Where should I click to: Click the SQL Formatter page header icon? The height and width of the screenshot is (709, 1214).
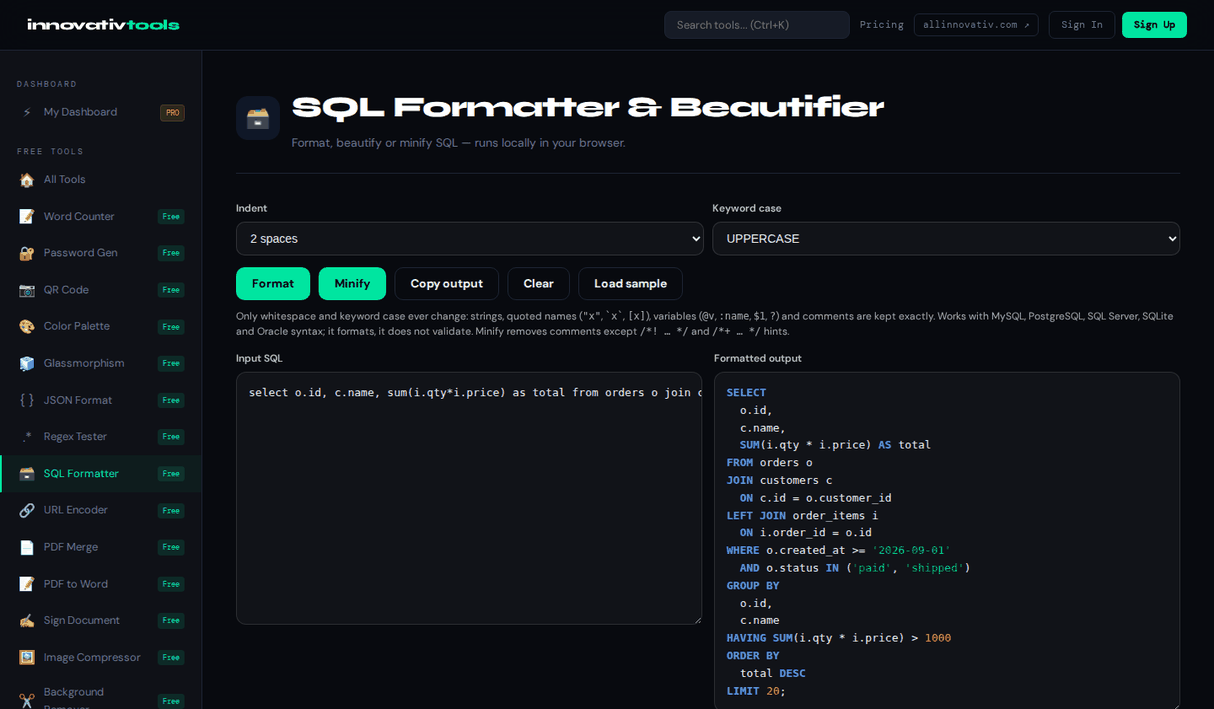click(x=258, y=118)
